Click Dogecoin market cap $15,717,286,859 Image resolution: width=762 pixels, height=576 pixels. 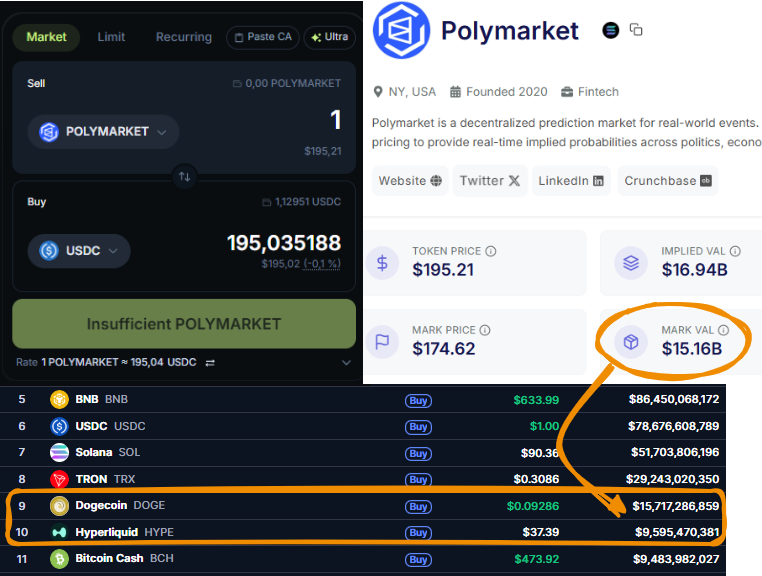click(675, 506)
